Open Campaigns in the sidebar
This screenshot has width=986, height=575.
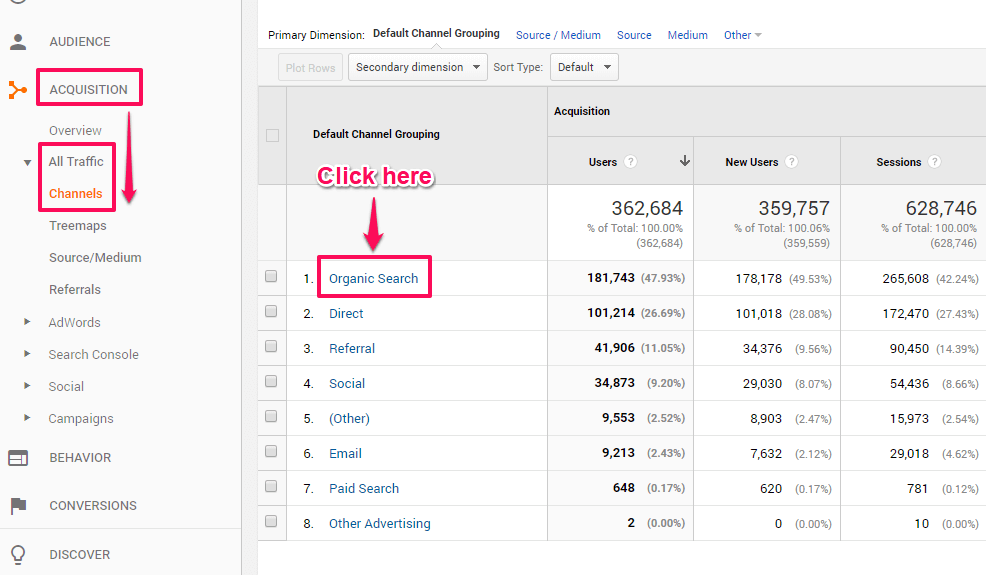(81, 419)
